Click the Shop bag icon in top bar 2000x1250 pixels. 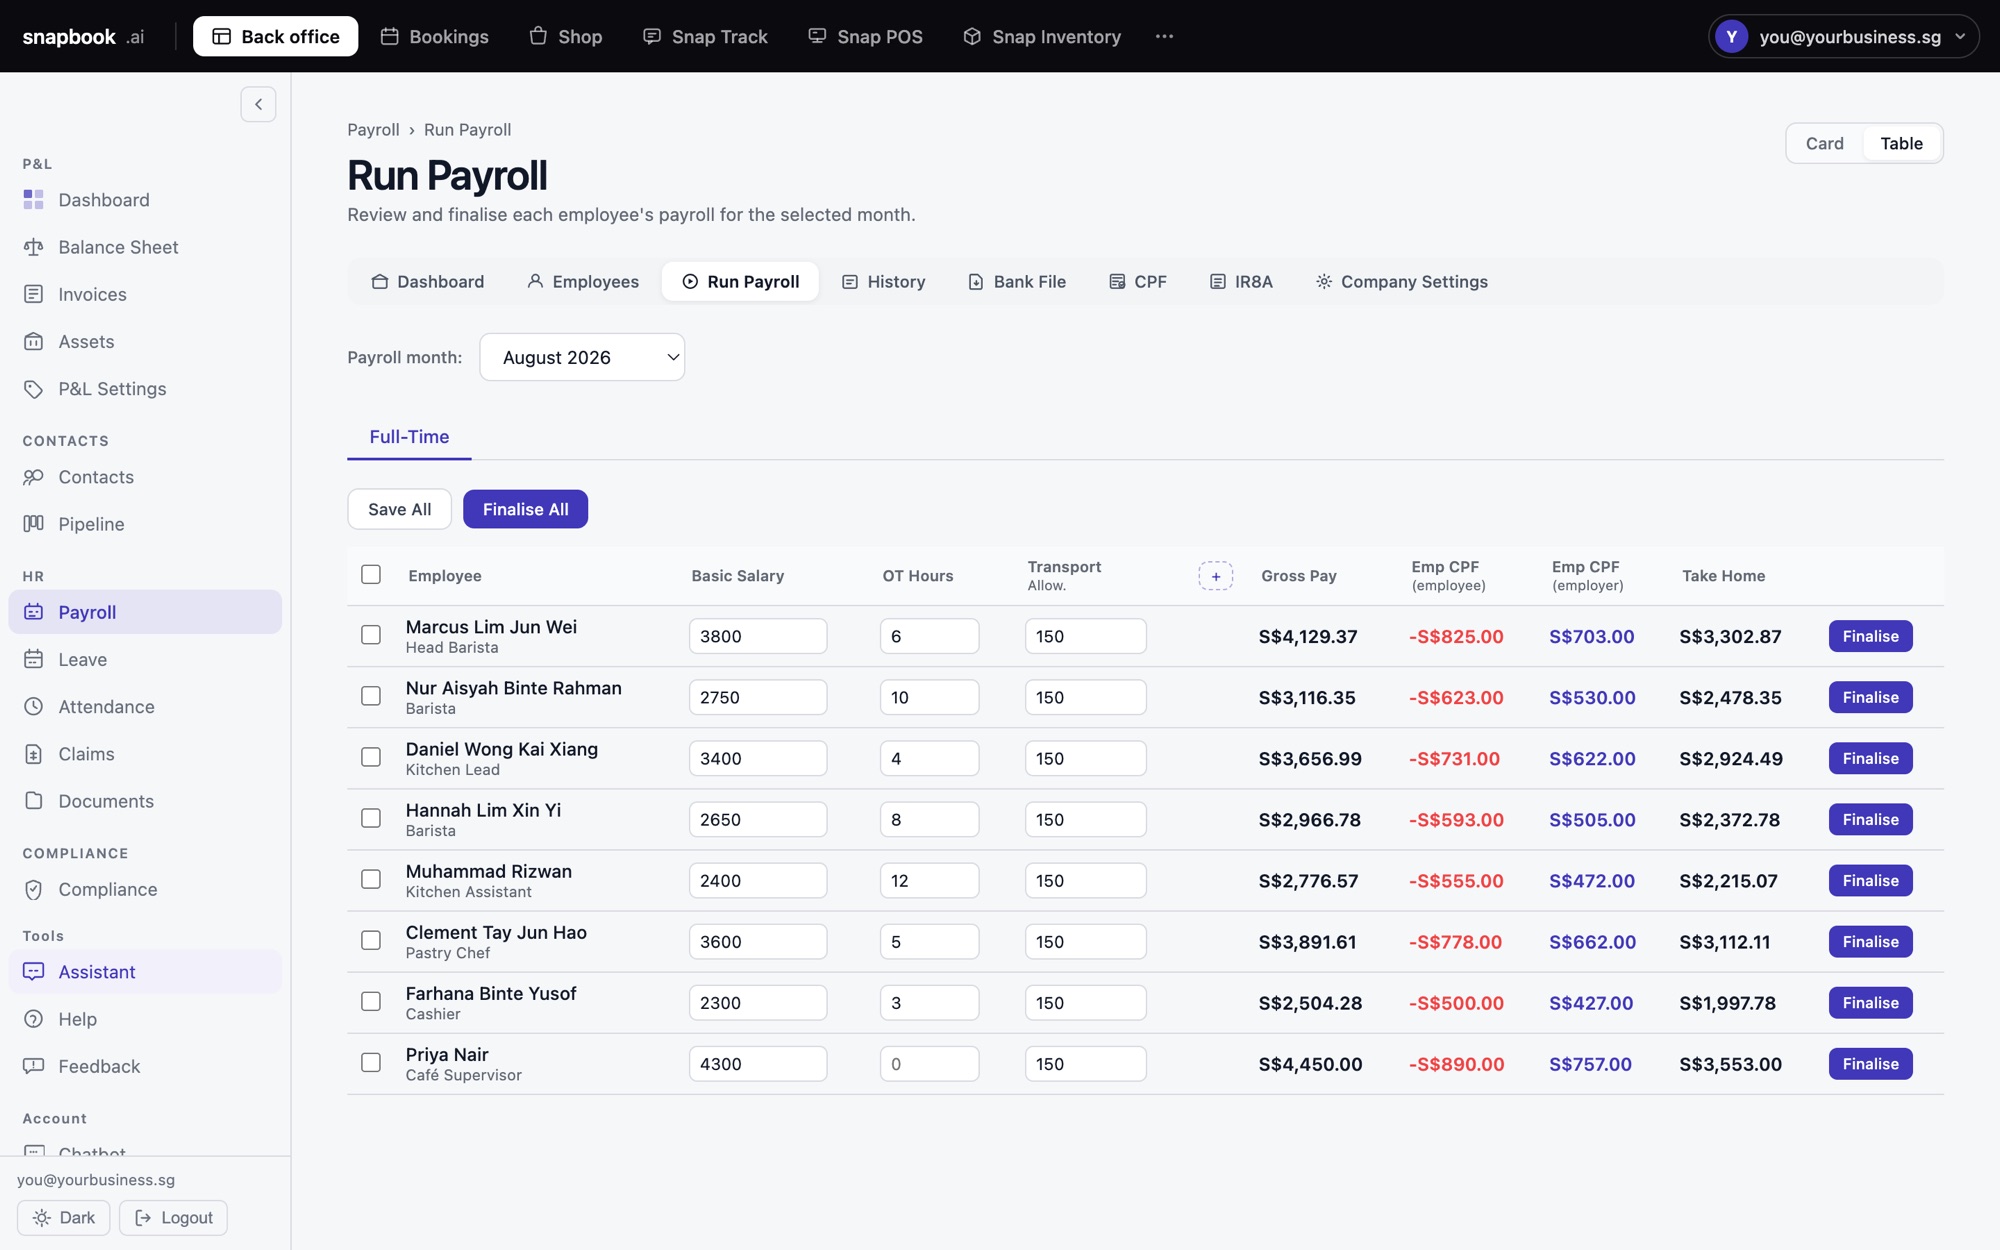point(538,36)
